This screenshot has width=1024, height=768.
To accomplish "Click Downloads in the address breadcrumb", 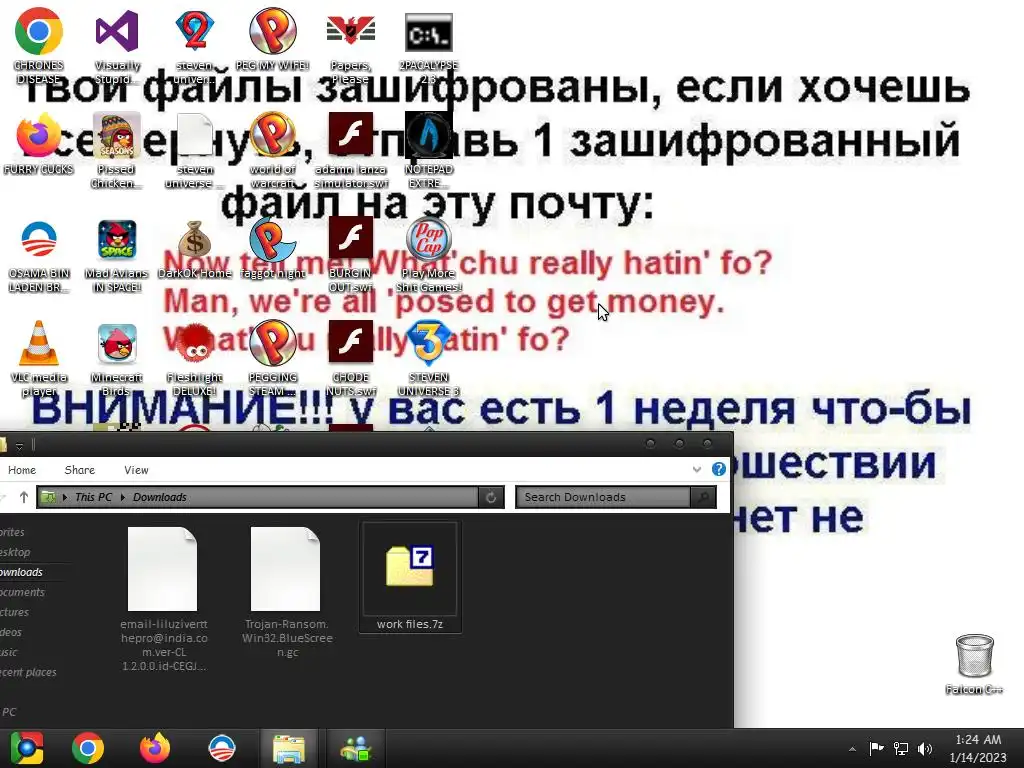I will 160,498.
